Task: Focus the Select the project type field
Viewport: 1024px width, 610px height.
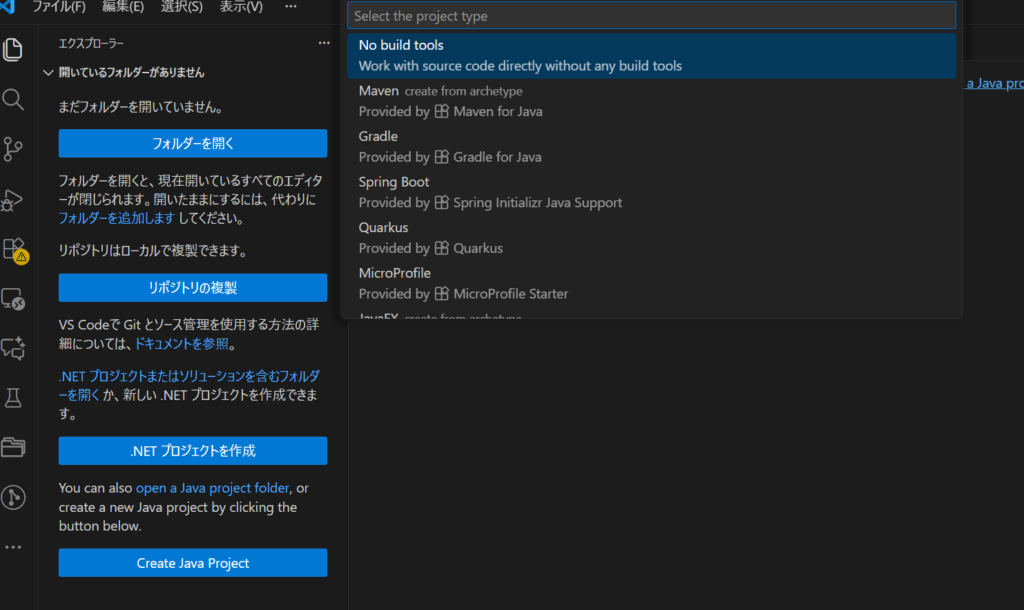Action: [x=651, y=16]
